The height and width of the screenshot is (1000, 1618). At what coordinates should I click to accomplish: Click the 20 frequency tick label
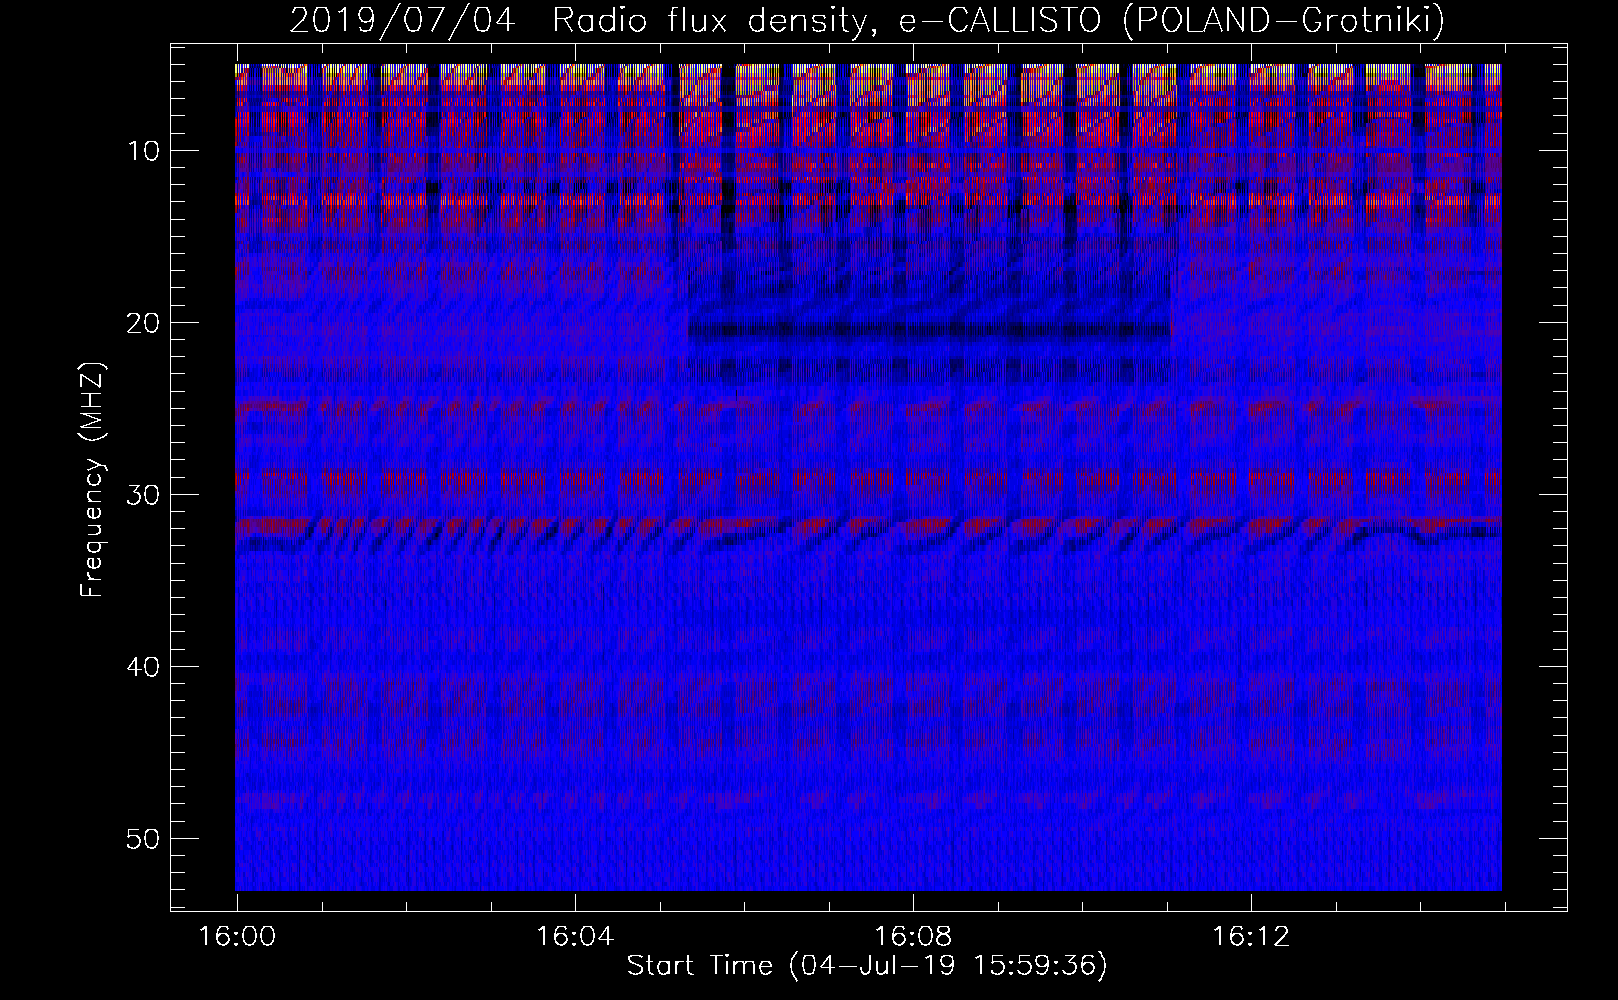tap(144, 323)
